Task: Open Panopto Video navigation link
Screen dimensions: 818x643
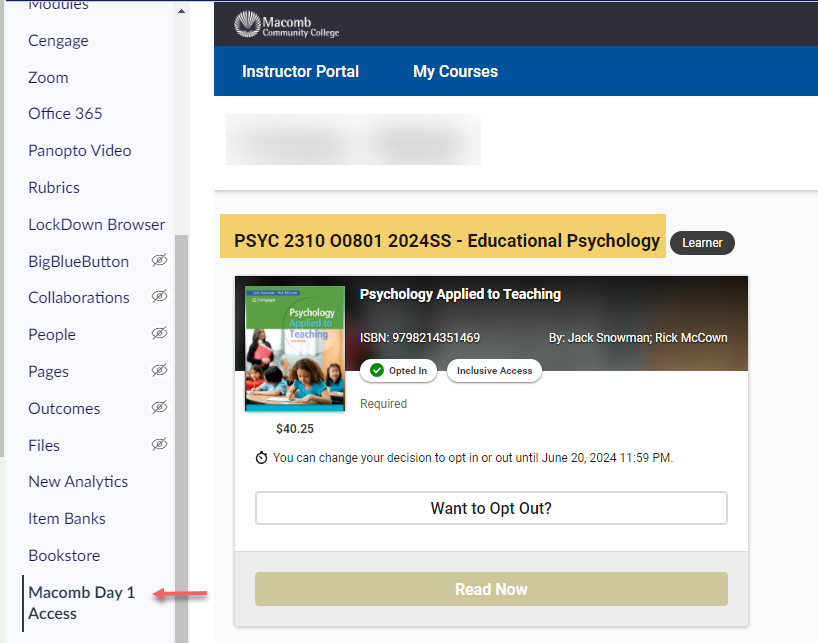Action: click(x=80, y=151)
